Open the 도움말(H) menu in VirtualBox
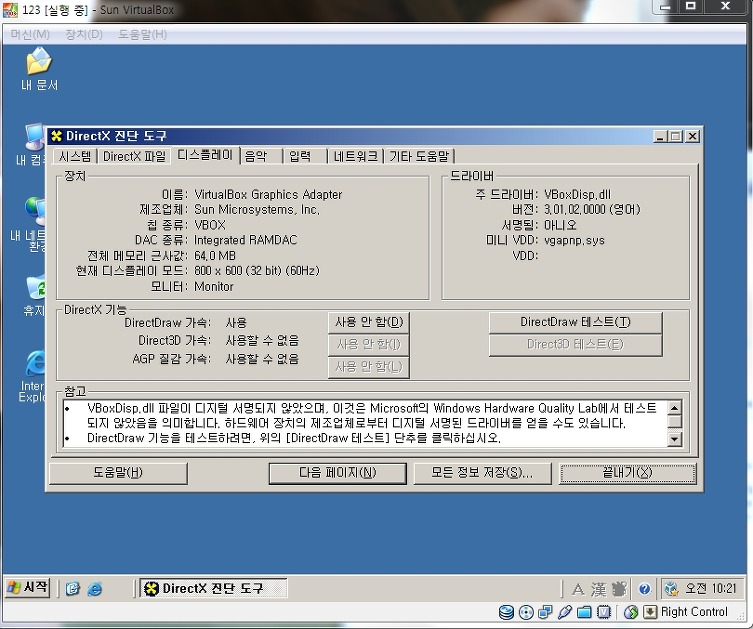This screenshot has width=753, height=629. 143,35
